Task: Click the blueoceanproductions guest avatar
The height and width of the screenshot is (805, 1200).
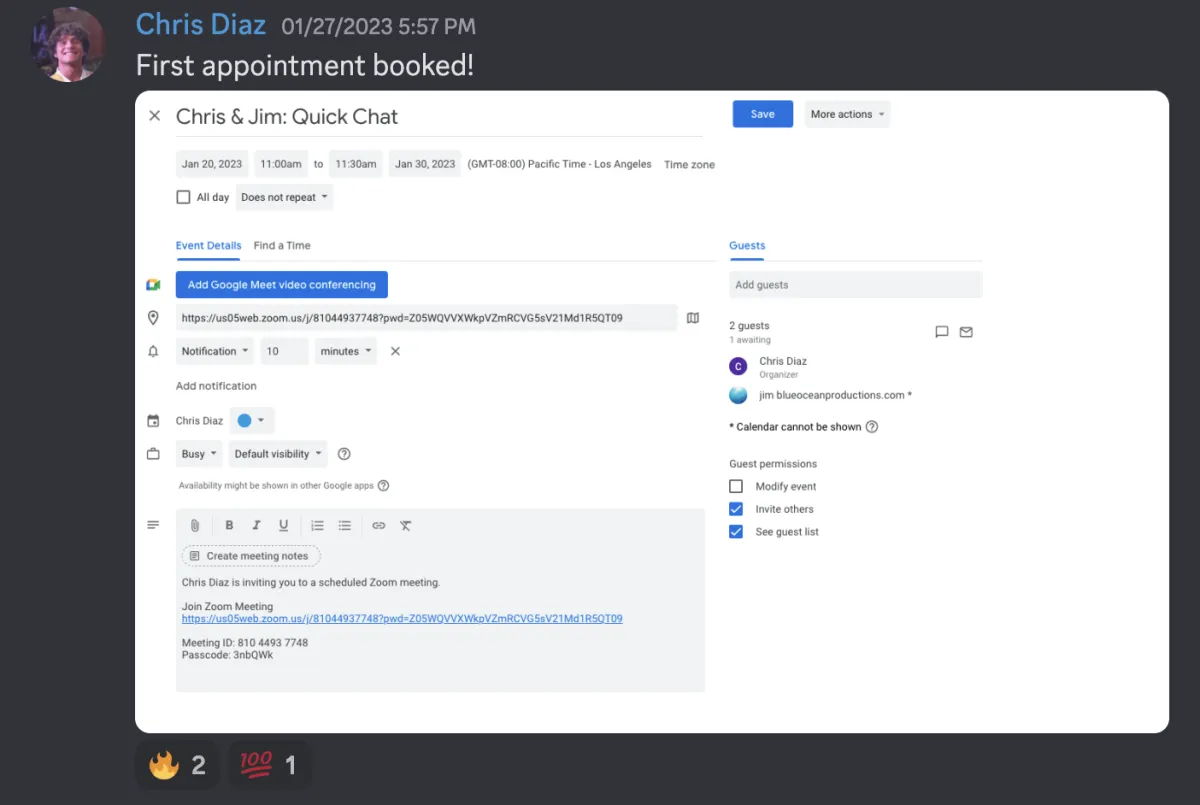Action: (x=738, y=395)
